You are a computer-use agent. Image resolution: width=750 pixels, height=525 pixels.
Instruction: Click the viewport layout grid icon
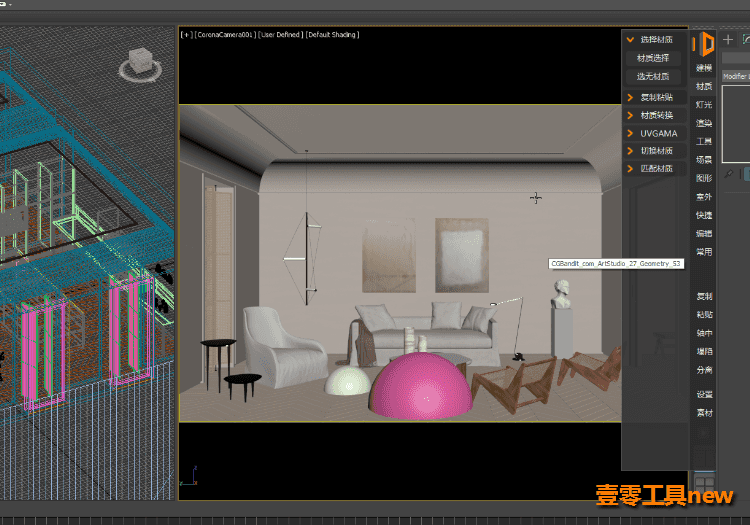[x=704, y=483]
